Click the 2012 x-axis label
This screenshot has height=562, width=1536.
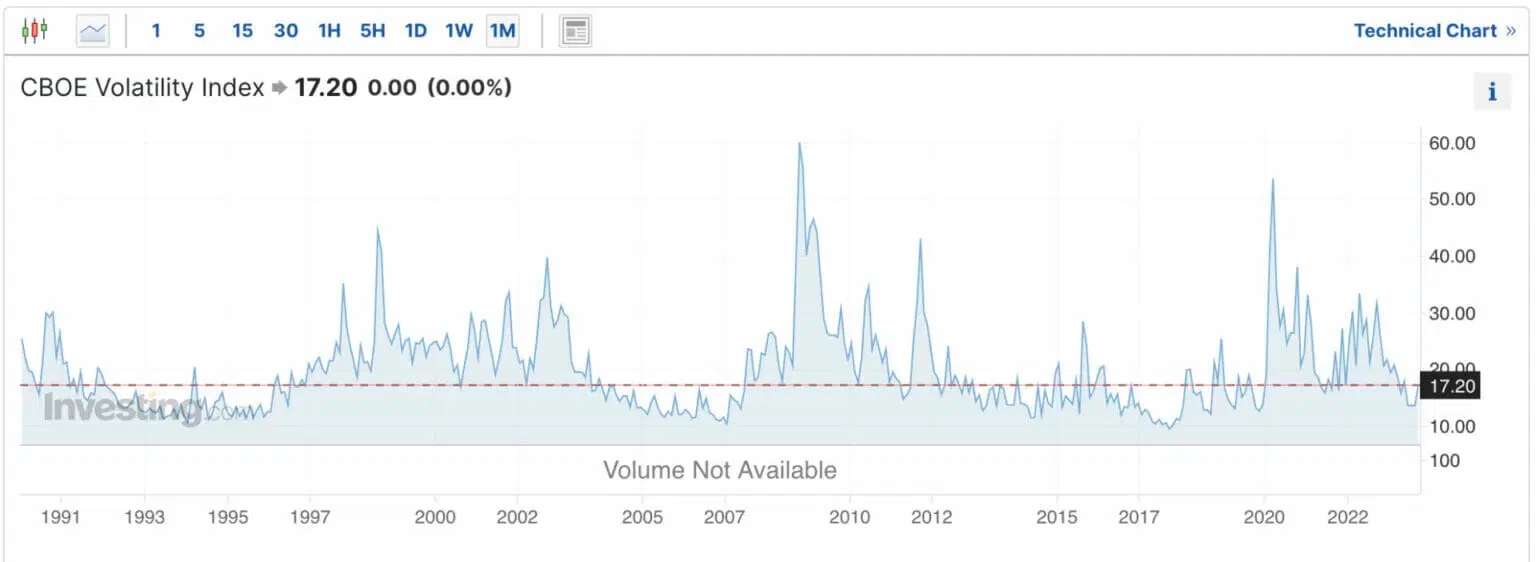click(932, 517)
